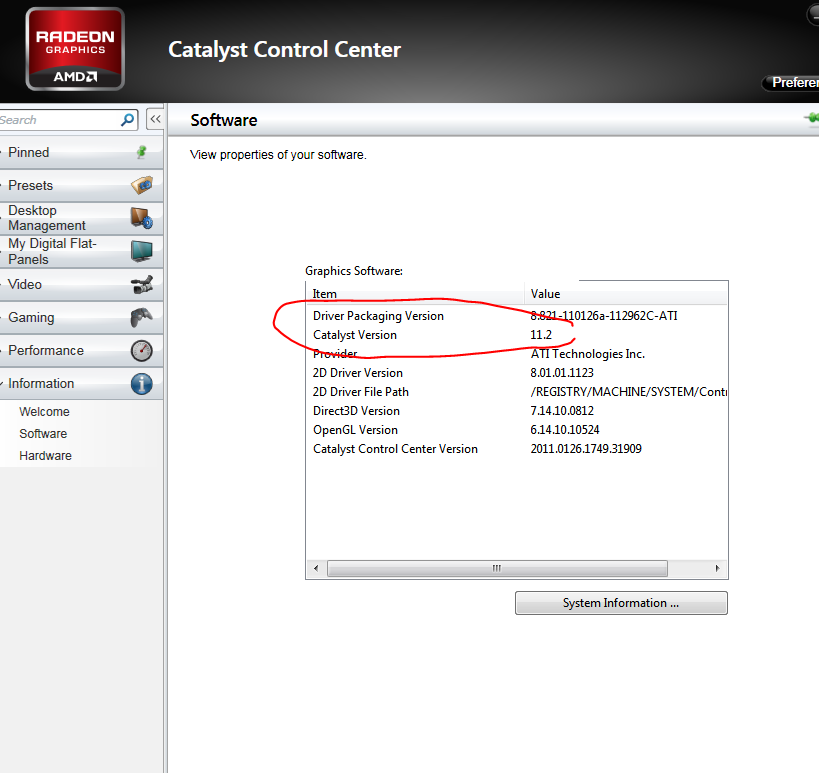Image resolution: width=819 pixels, height=773 pixels.
Task: Select the Direct3D Version row
Action: coord(517,411)
